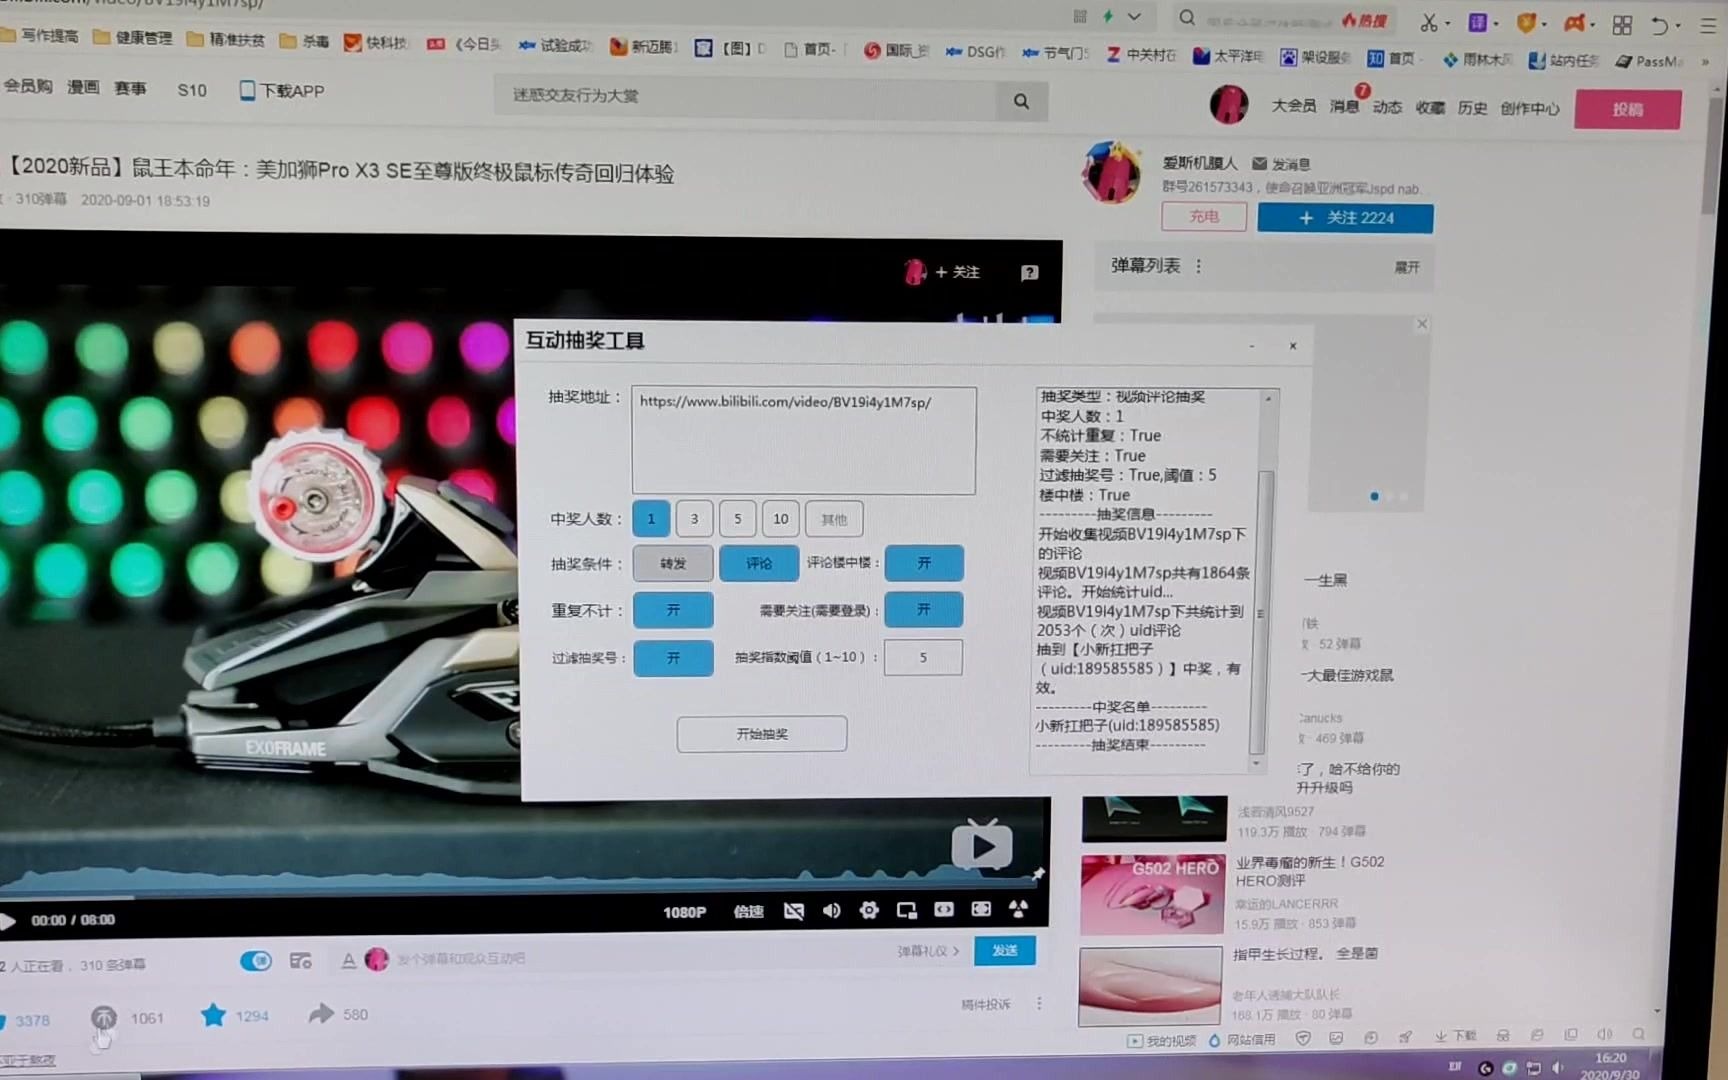Click the magnifier in Bilibili search box
This screenshot has height=1080, width=1728.
pyautogui.click(x=1021, y=101)
